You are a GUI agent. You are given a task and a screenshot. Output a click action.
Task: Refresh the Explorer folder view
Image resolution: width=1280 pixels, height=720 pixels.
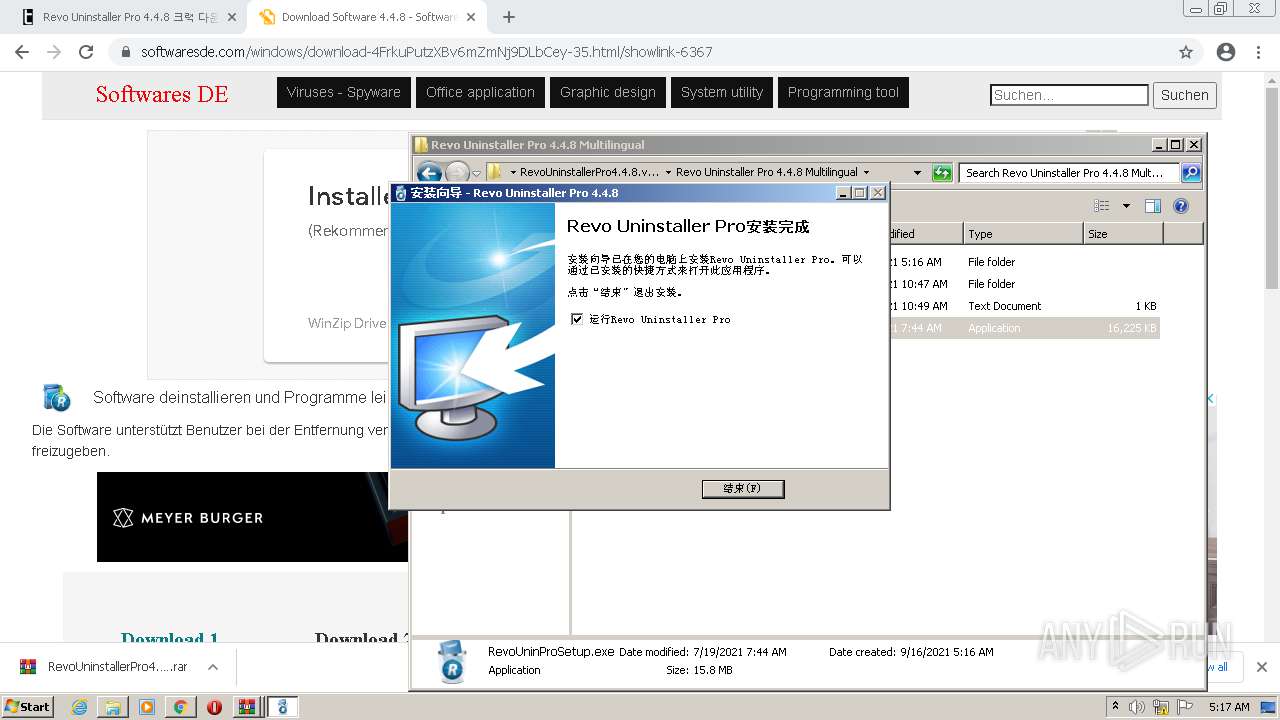941,172
